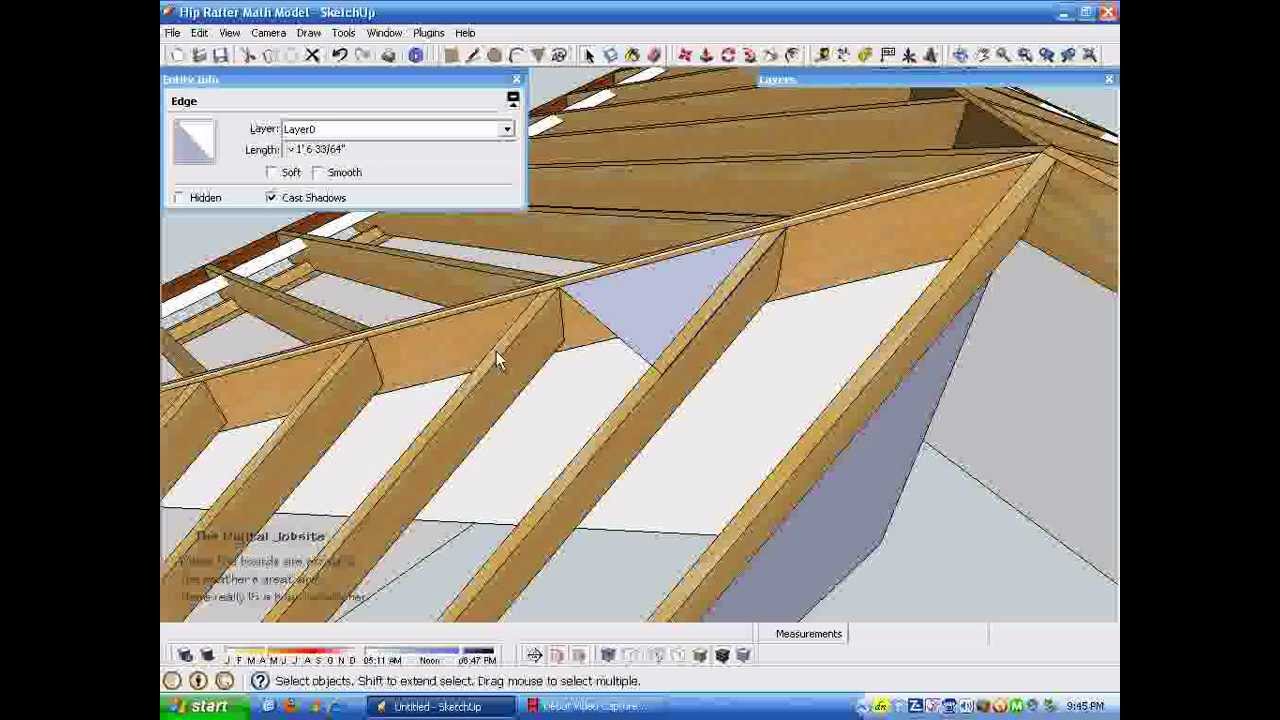This screenshot has height=720, width=1280.
Task: Click the taskbar clock showing 9:45 PM
Action: pos(1084,707)
